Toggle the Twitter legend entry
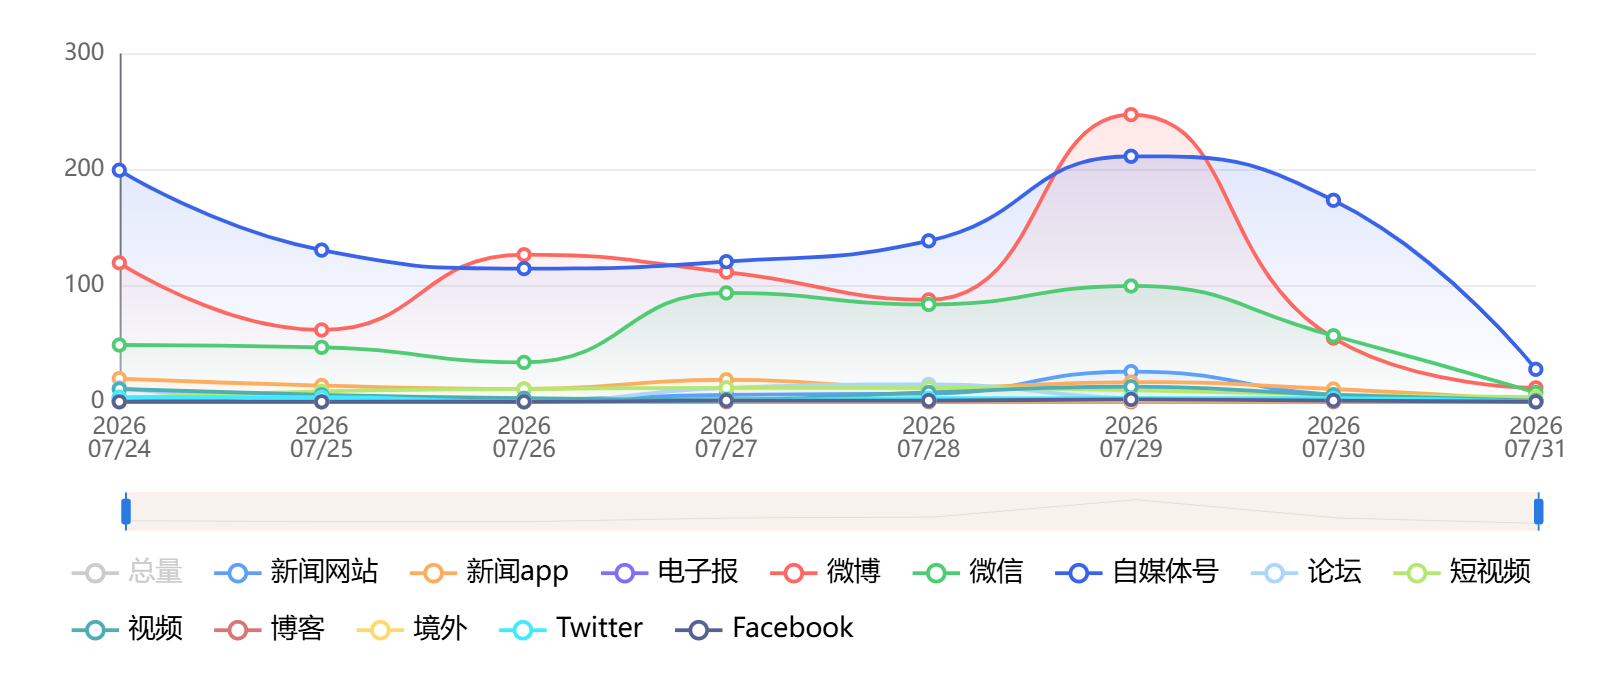This screenshot has height=680, width=1599. [x=571, y=629]
